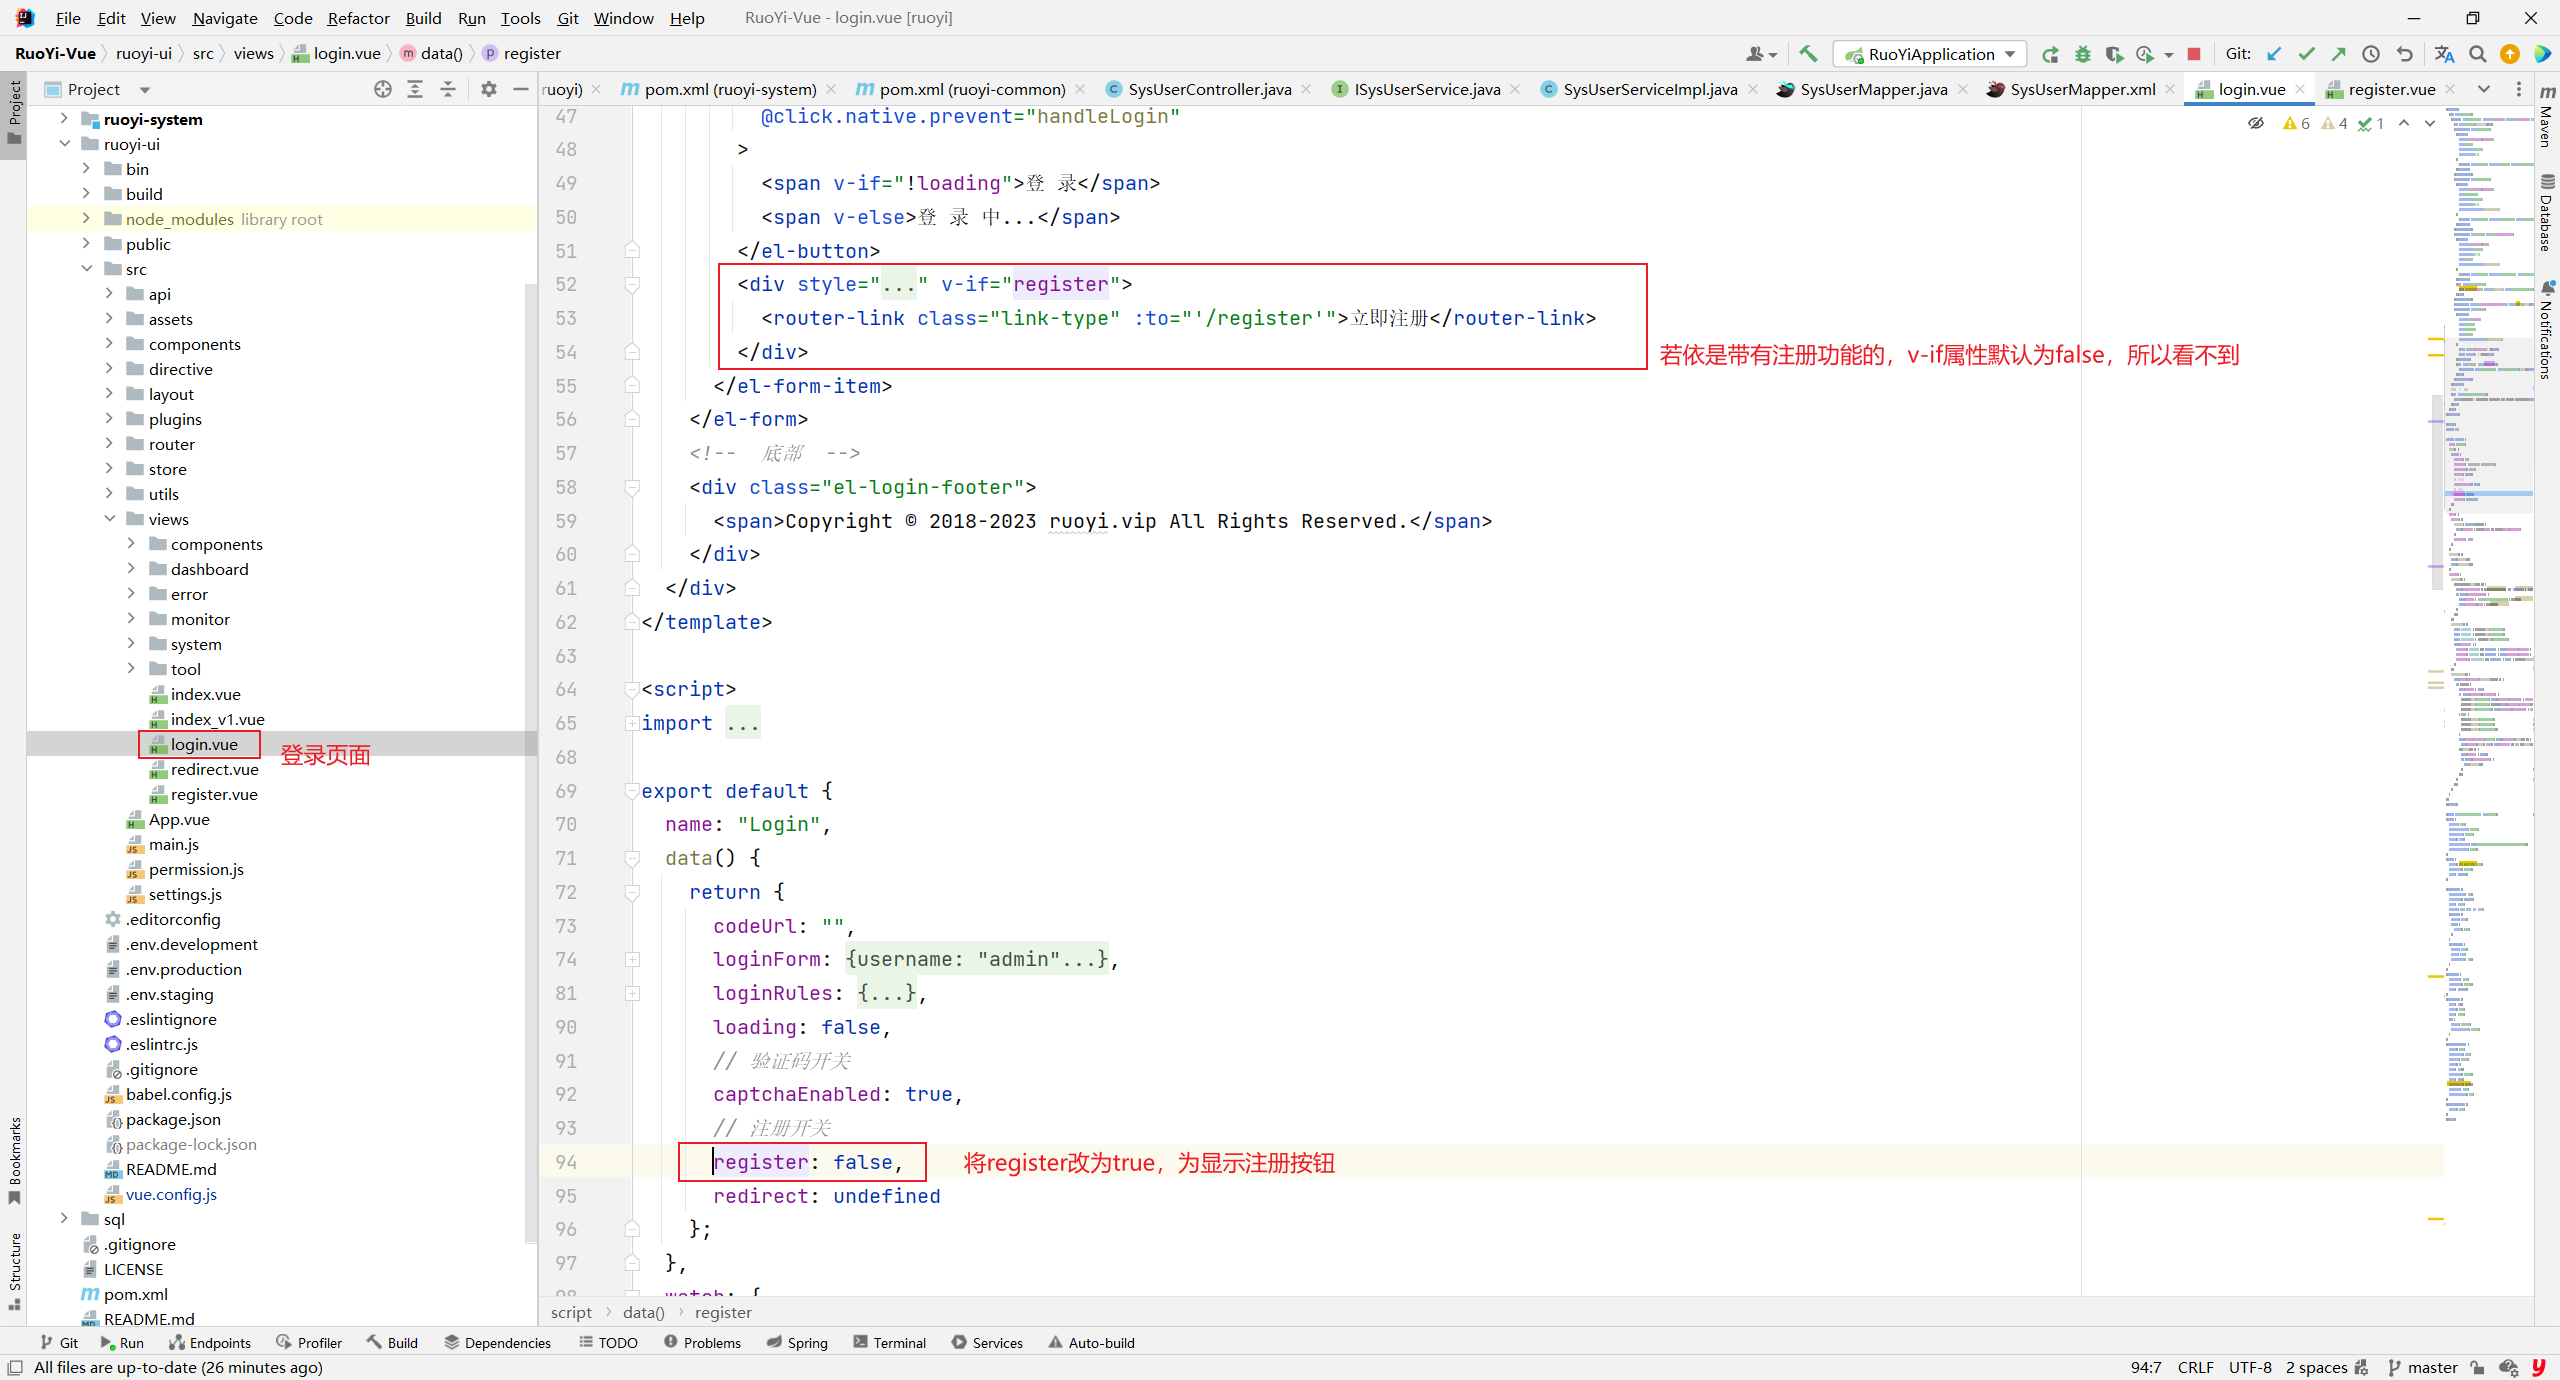Toggle the reader mode eye icon
Screen dimensions: 2560x1380
(2256, 123)
